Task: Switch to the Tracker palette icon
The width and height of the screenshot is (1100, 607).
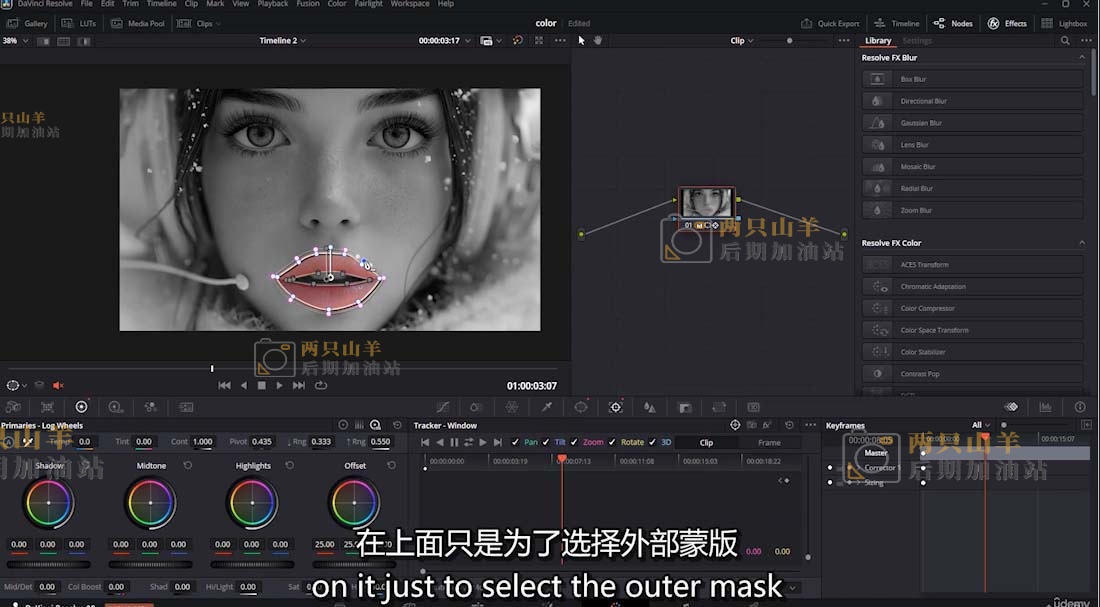Action: [x=615, y=407]
